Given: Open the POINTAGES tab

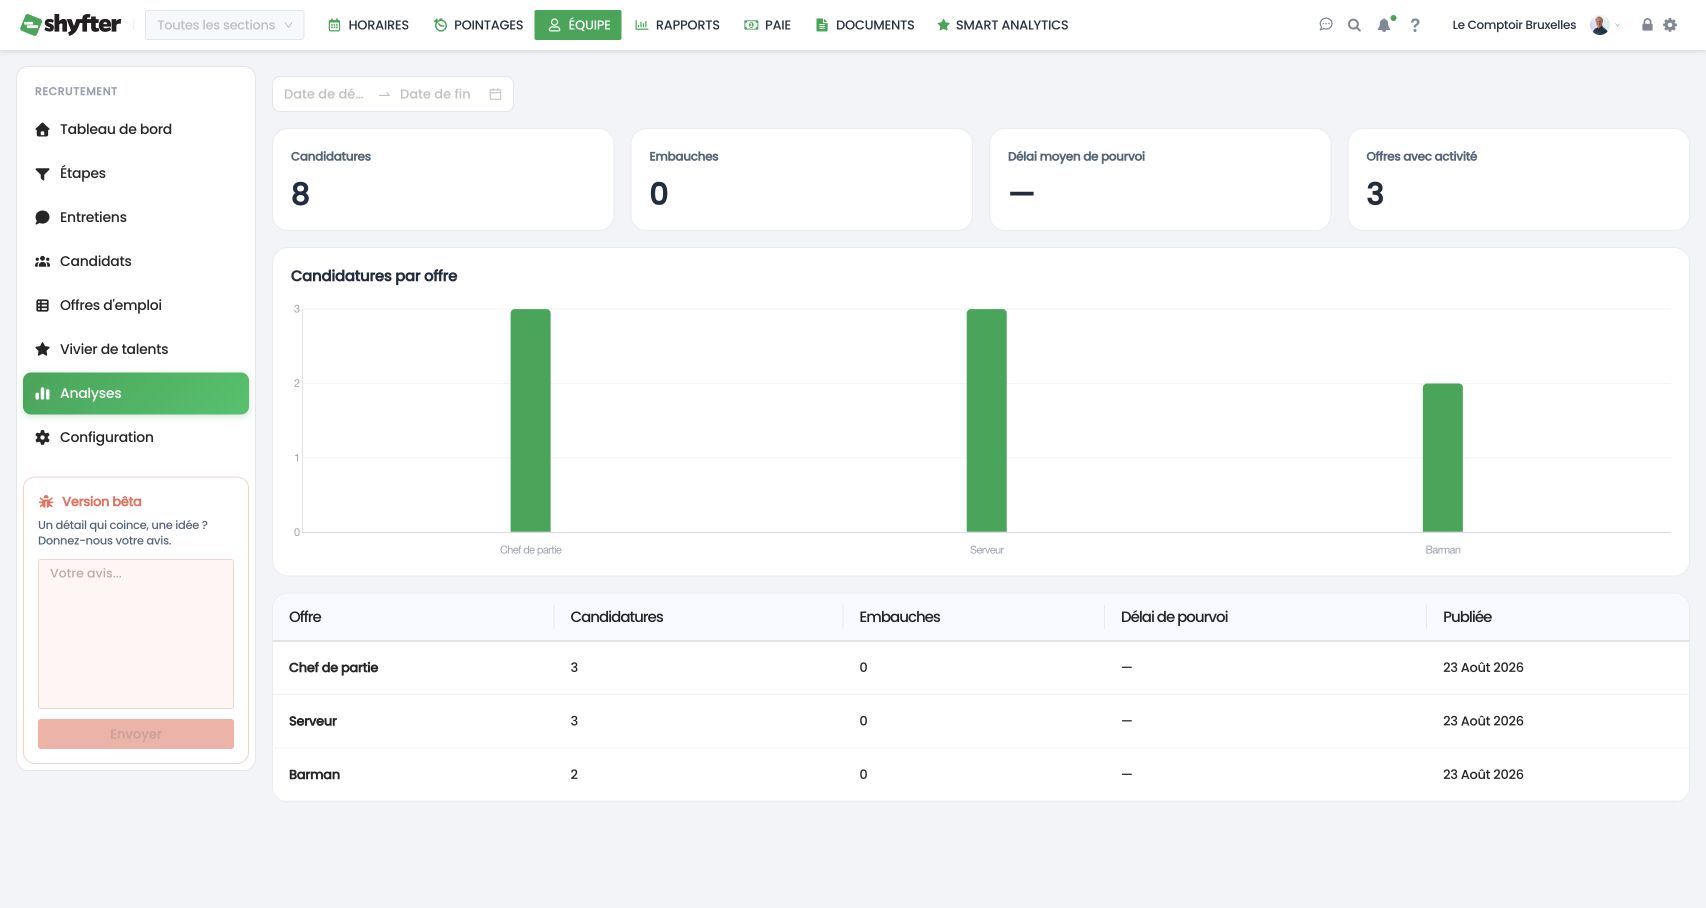Looking at the screenshot, I should (x=478, y=25).
